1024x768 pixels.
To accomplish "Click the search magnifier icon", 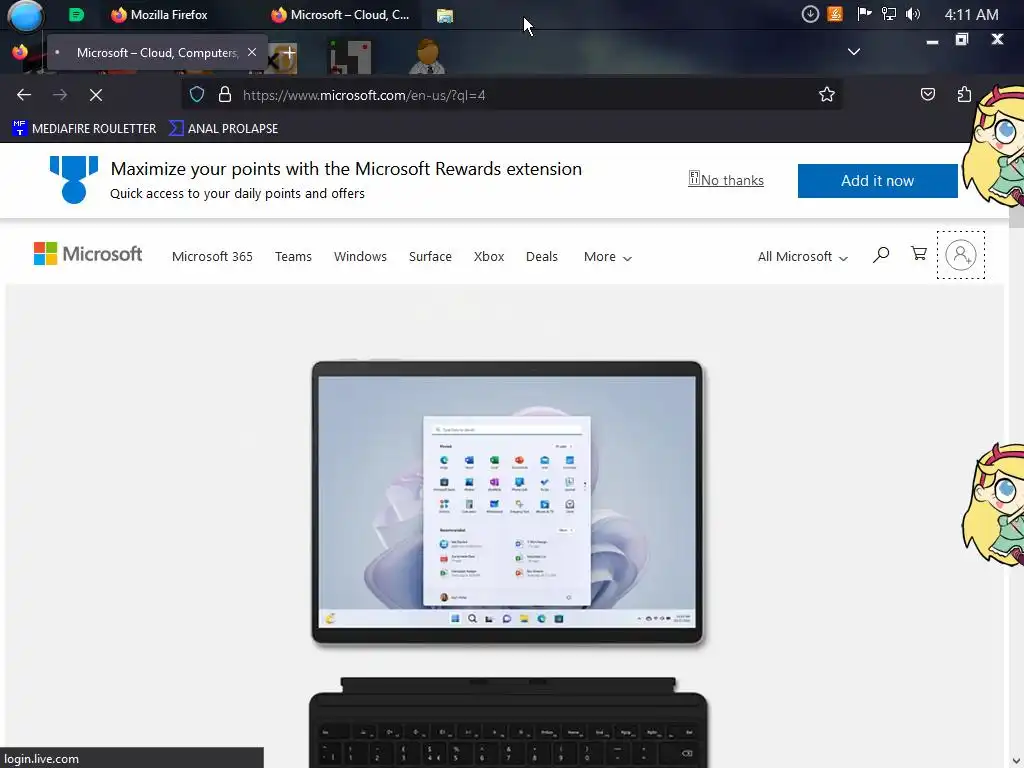I will (x=881, y=254).
